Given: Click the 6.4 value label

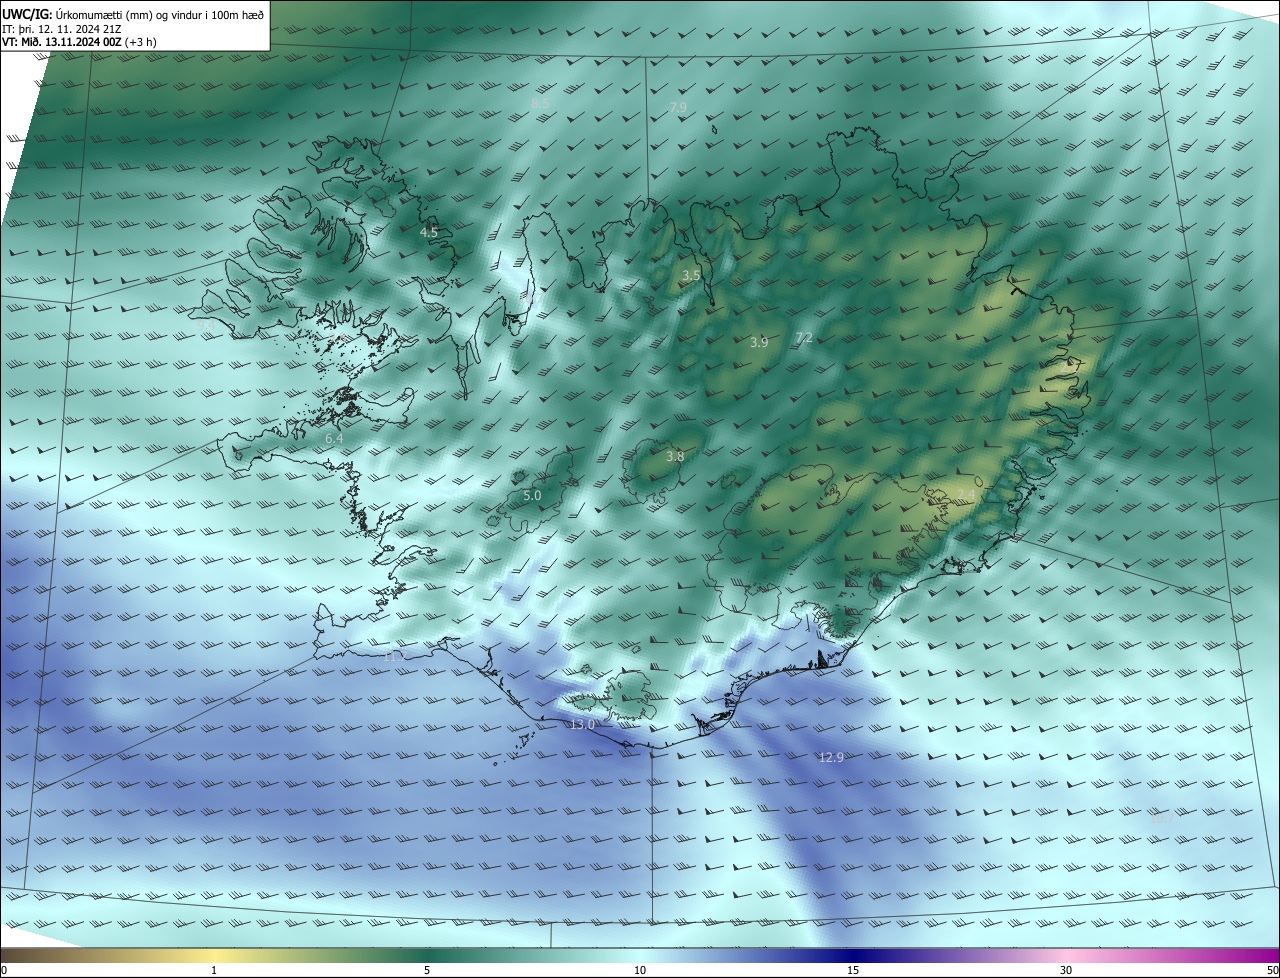Looking at the screenshot, I should [x=334, y=438].
